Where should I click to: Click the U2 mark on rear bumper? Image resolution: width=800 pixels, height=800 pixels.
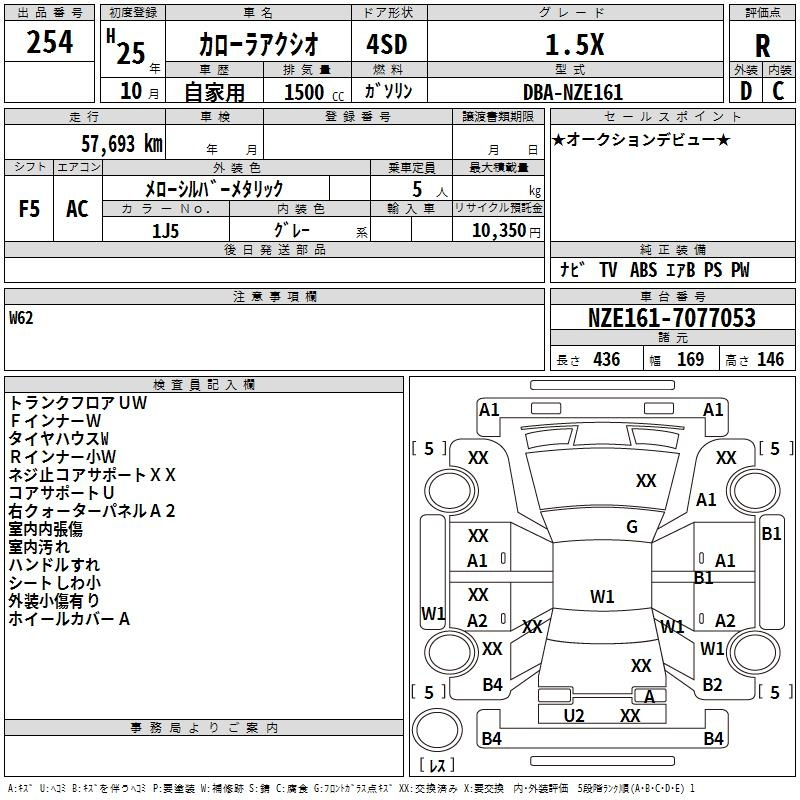pos(574,715)
